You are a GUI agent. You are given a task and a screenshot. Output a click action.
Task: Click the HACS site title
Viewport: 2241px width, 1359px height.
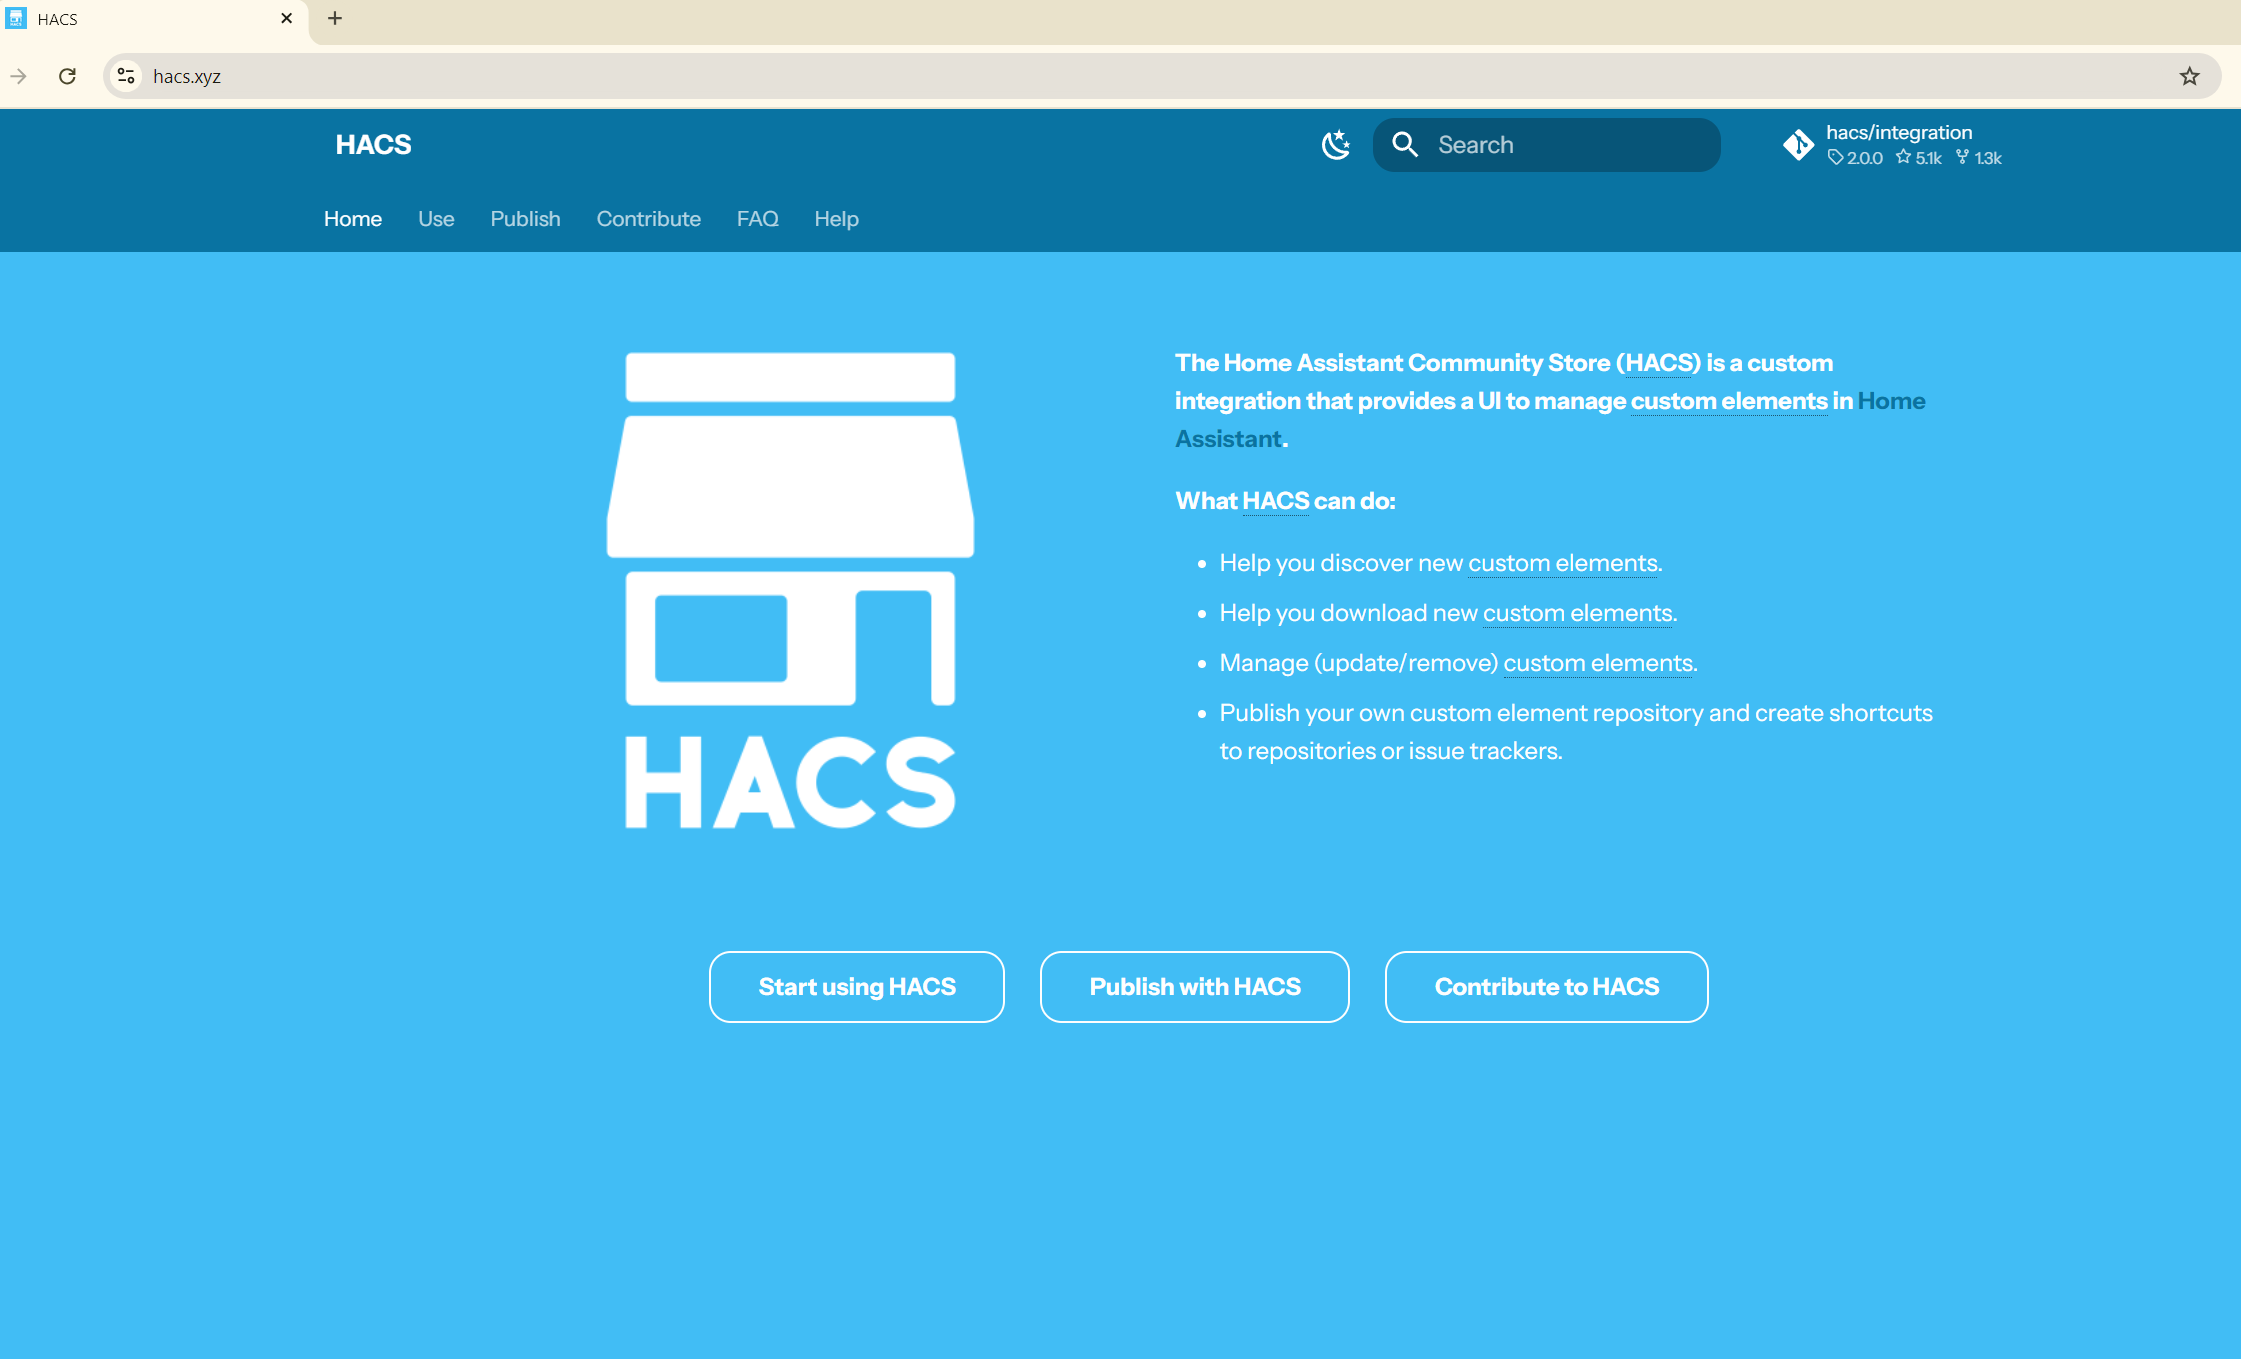point(373,145)
